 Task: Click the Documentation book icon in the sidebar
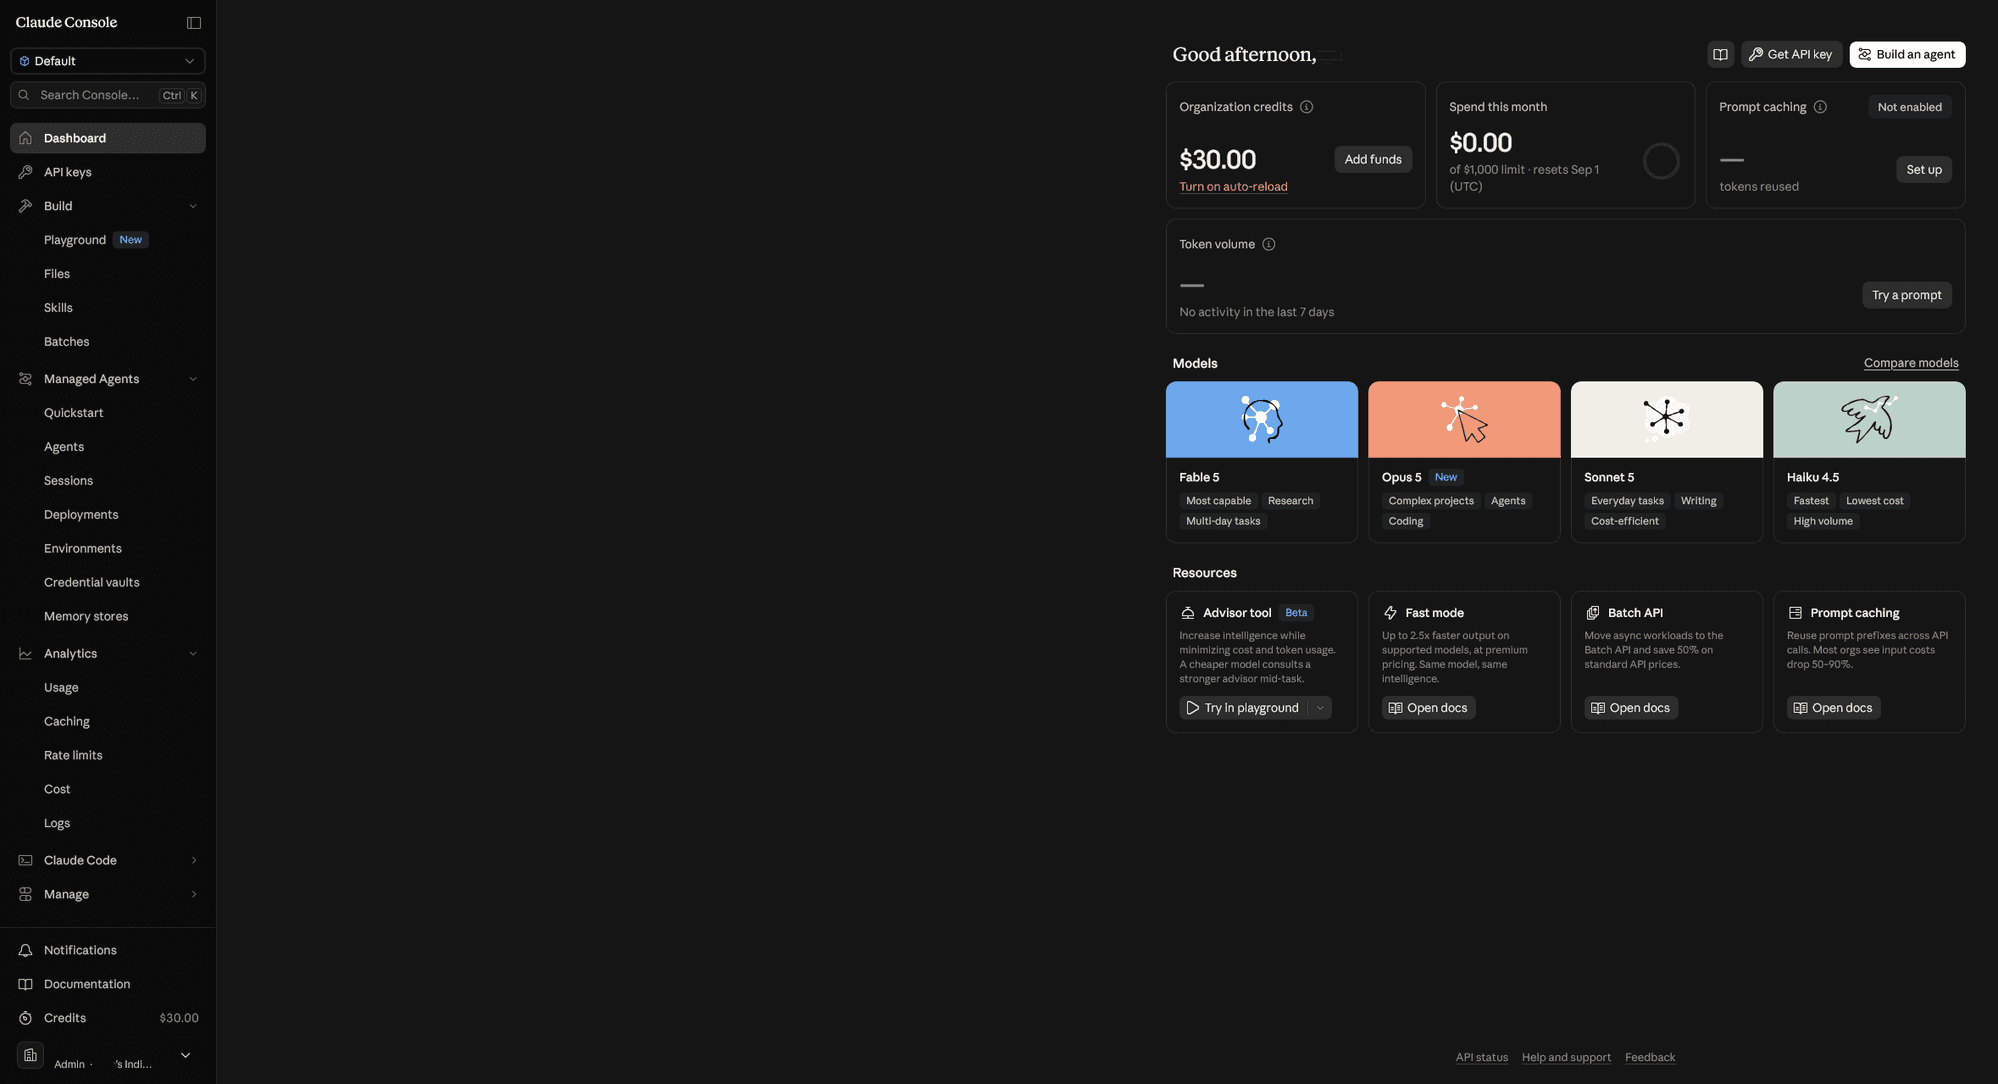26,984
